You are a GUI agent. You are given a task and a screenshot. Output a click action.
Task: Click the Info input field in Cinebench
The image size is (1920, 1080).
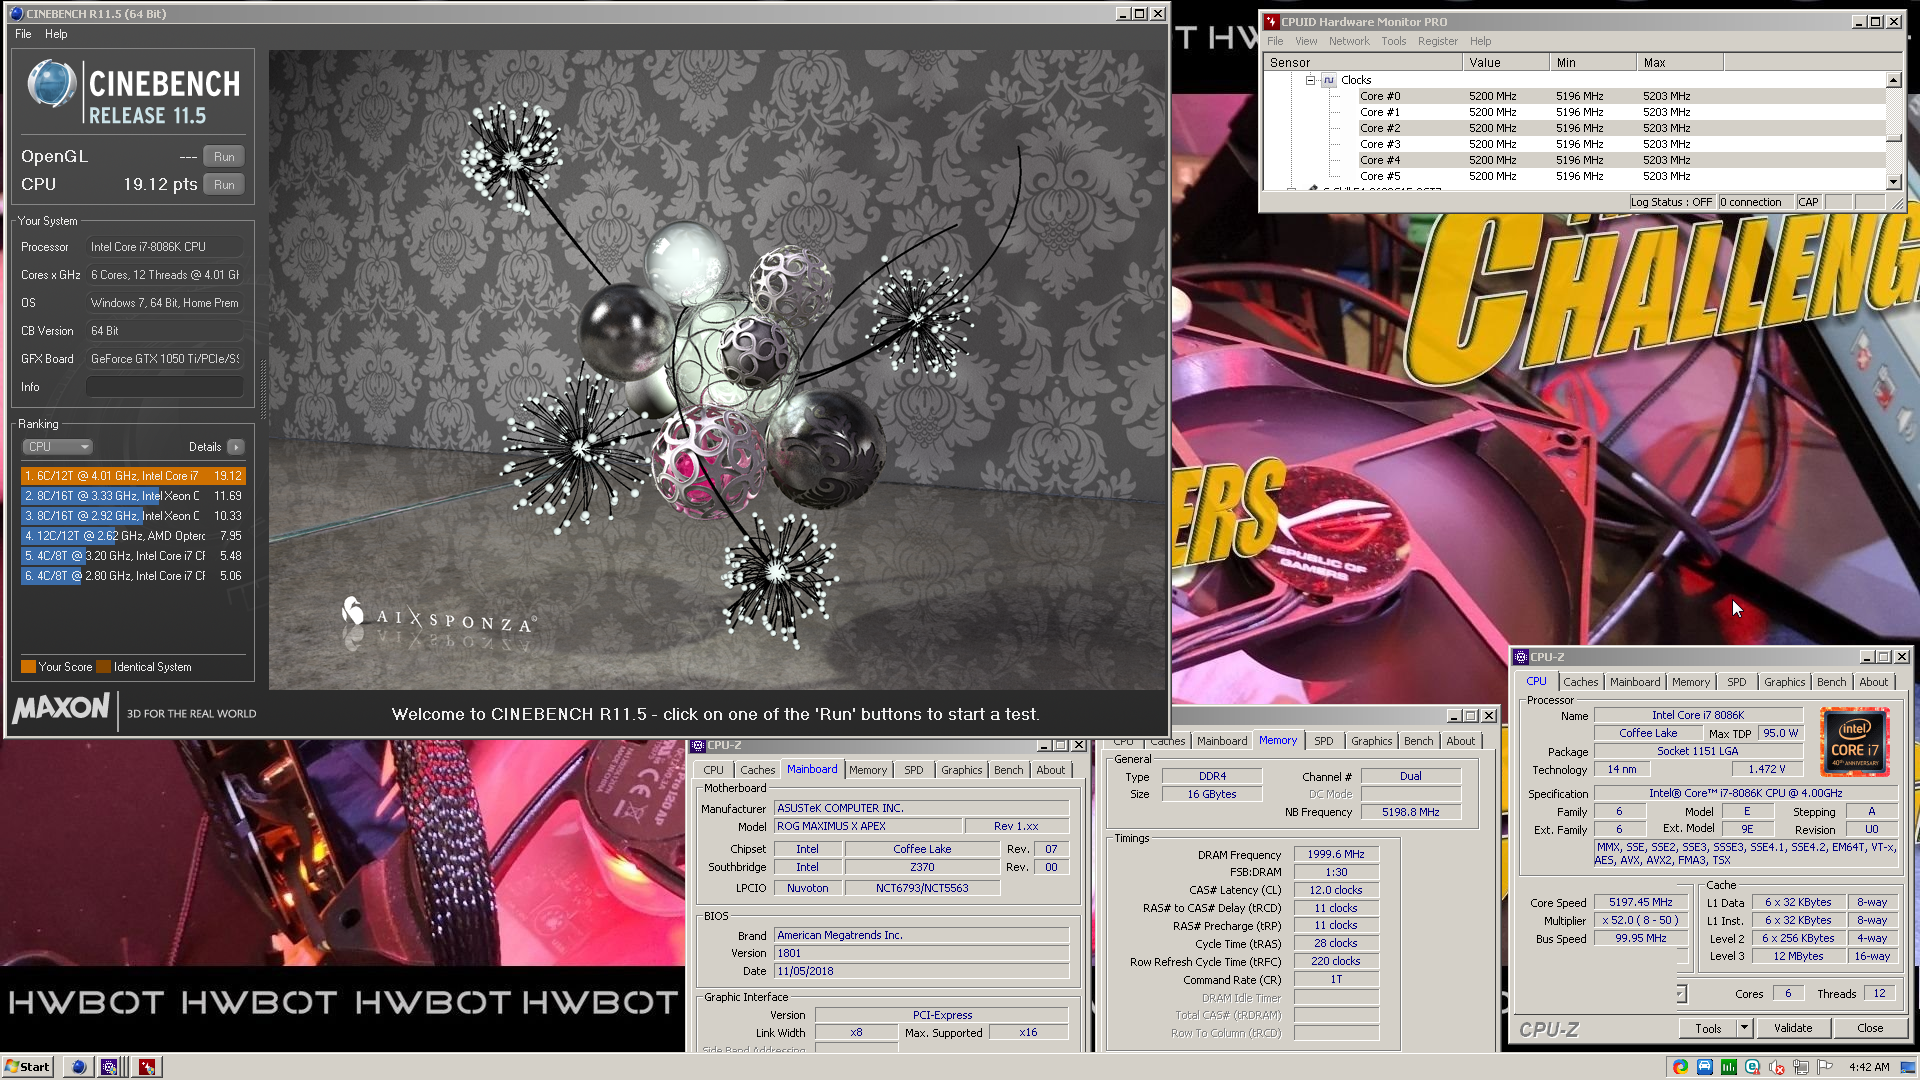165,387
